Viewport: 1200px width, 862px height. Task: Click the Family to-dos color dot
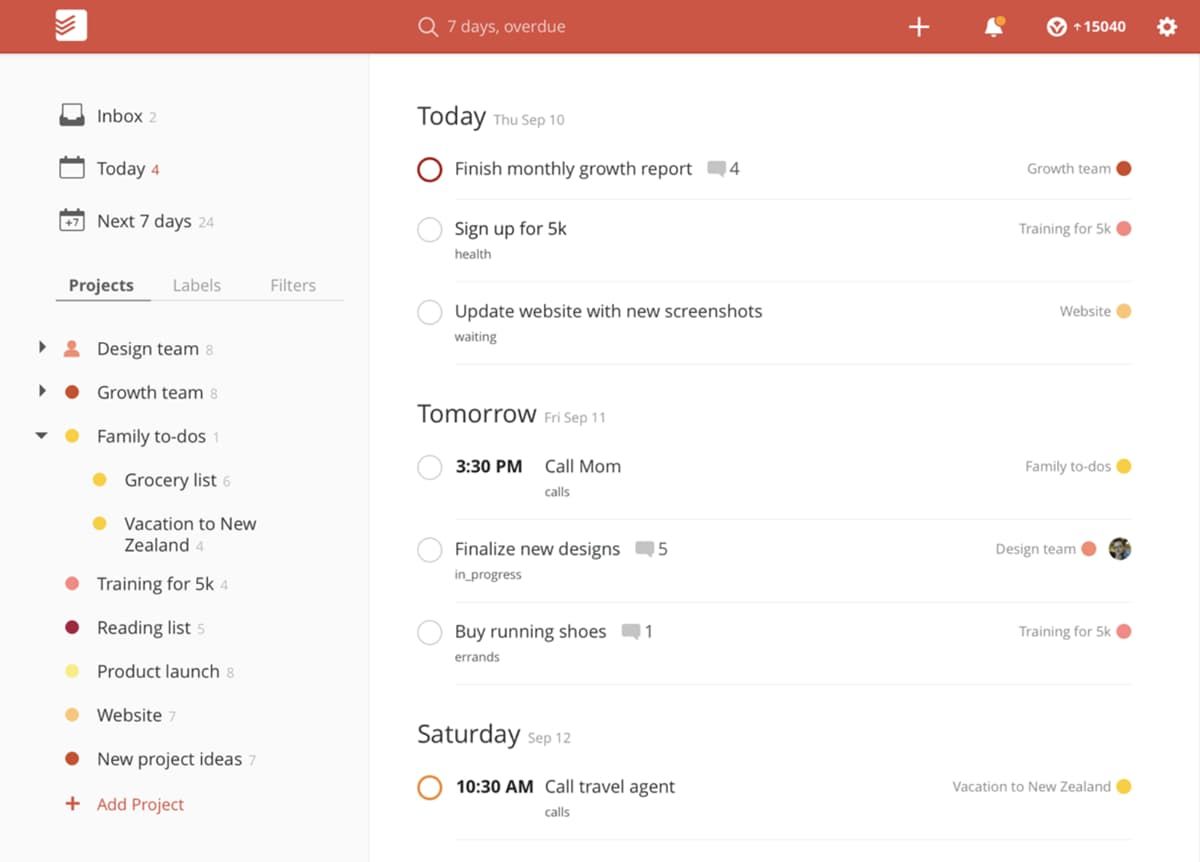click(x=71, y=436)
